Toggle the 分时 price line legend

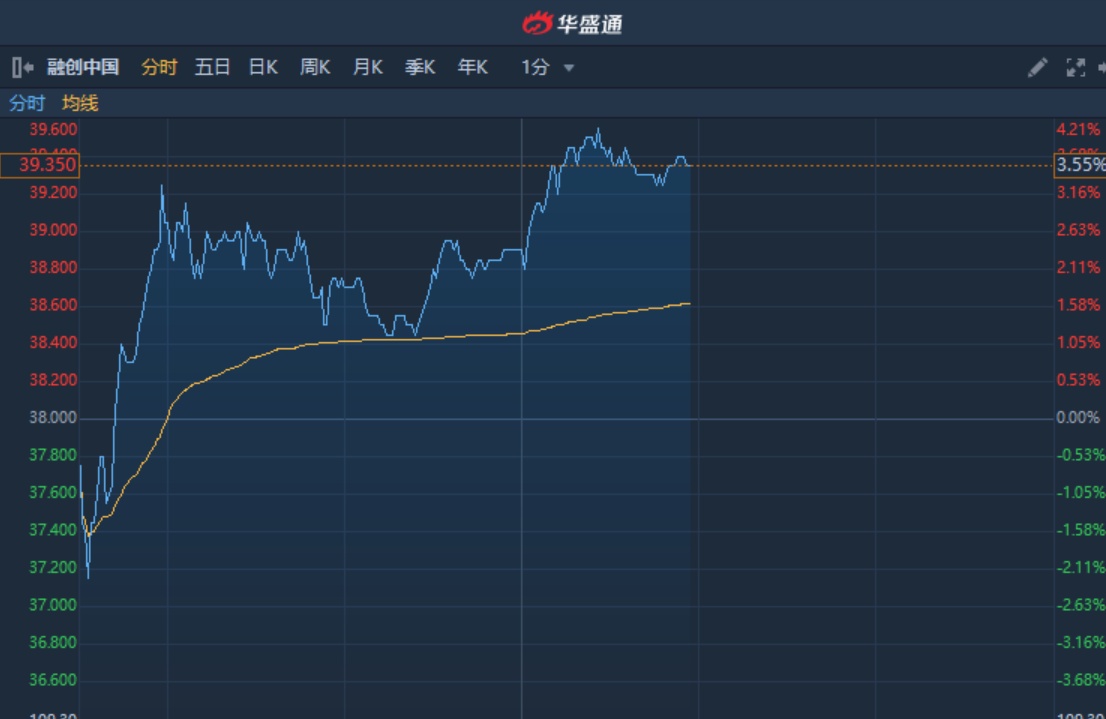pos(27,103)
